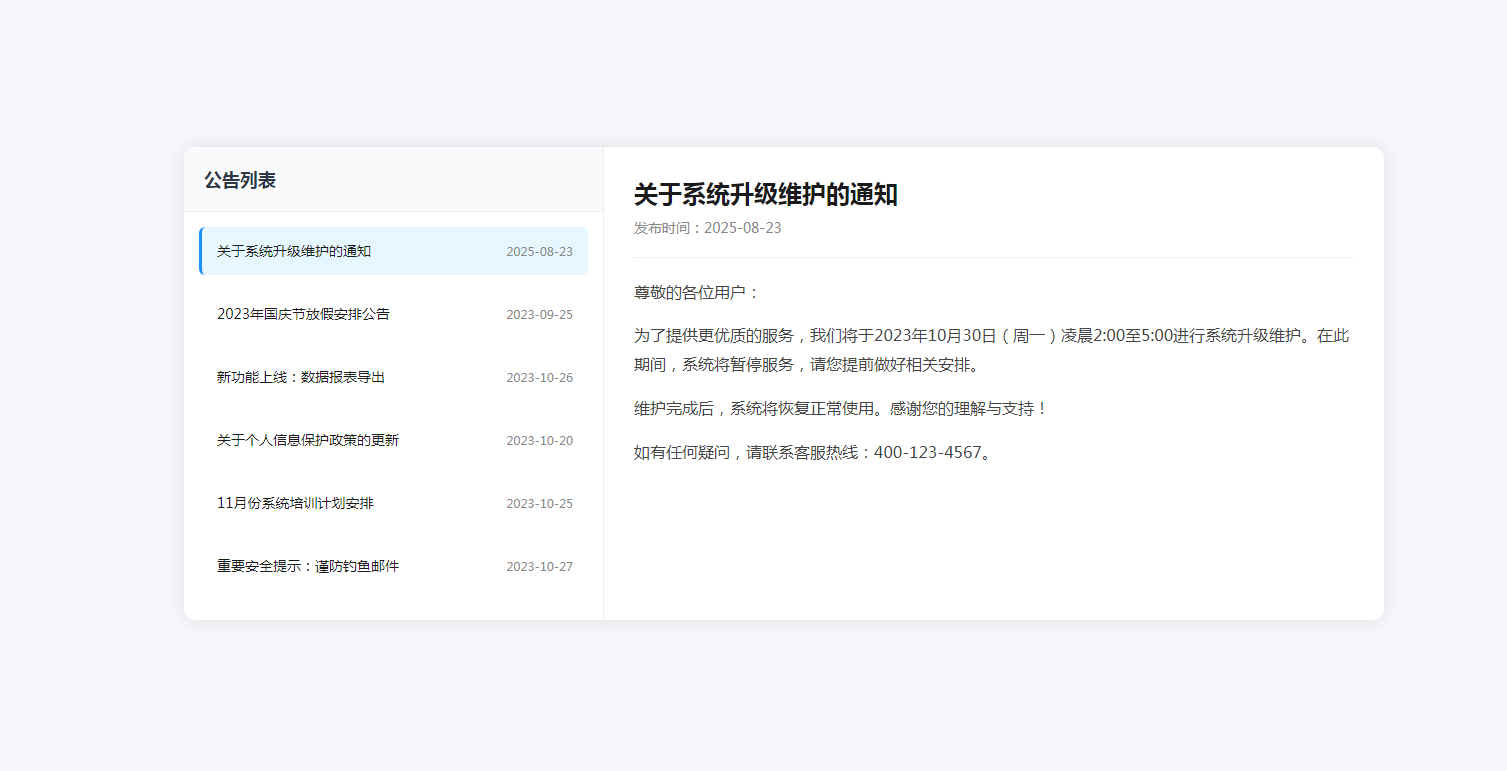Image resolution: width=1507 pixels, height=771 pixels.
Task: Click the list date 2023-10-20
Action: pos(539,441)
